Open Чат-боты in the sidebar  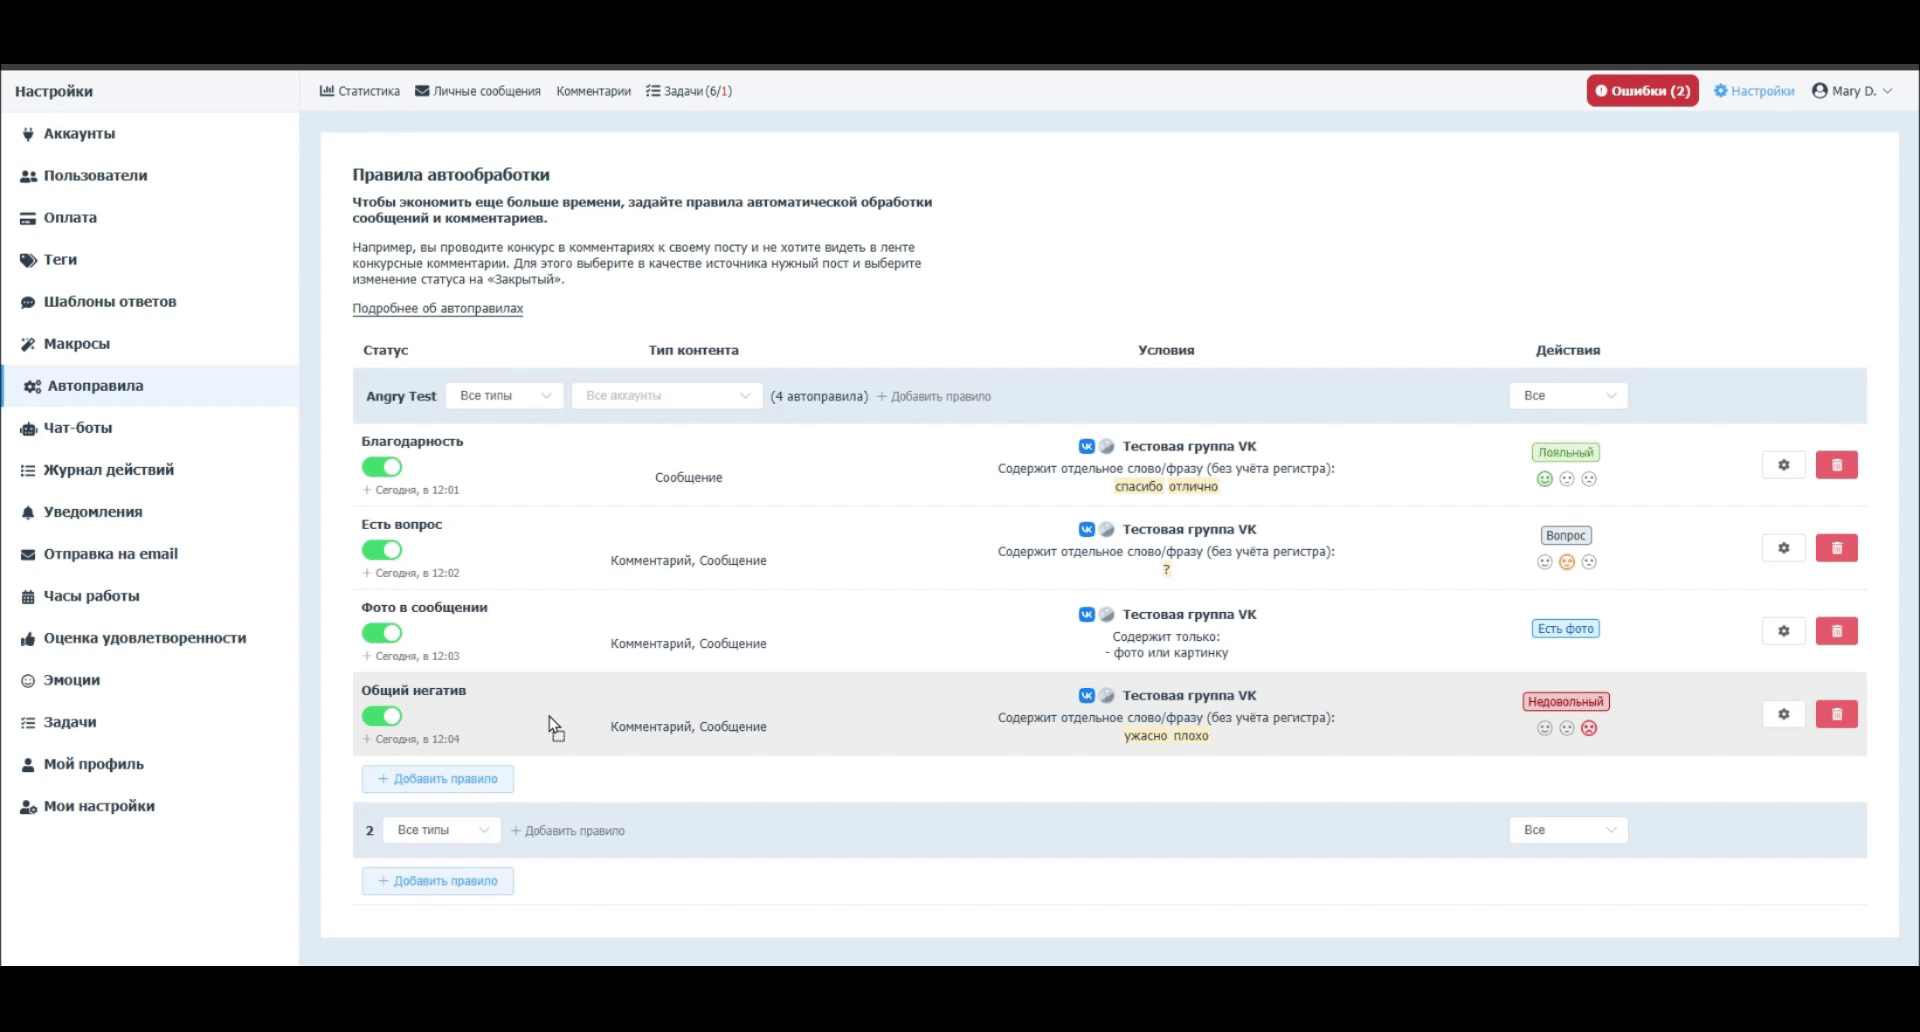coord(77,428)
